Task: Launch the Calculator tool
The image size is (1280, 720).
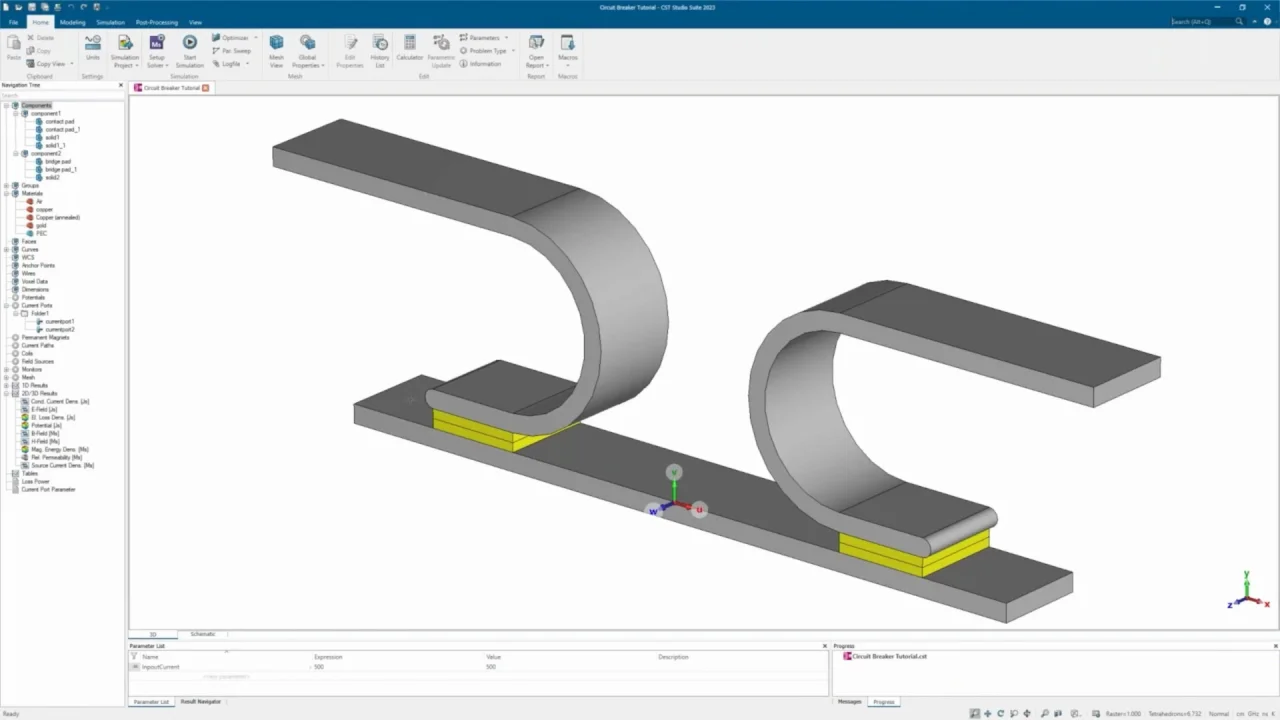Action: pyautogui.click(x=410, y=43)
